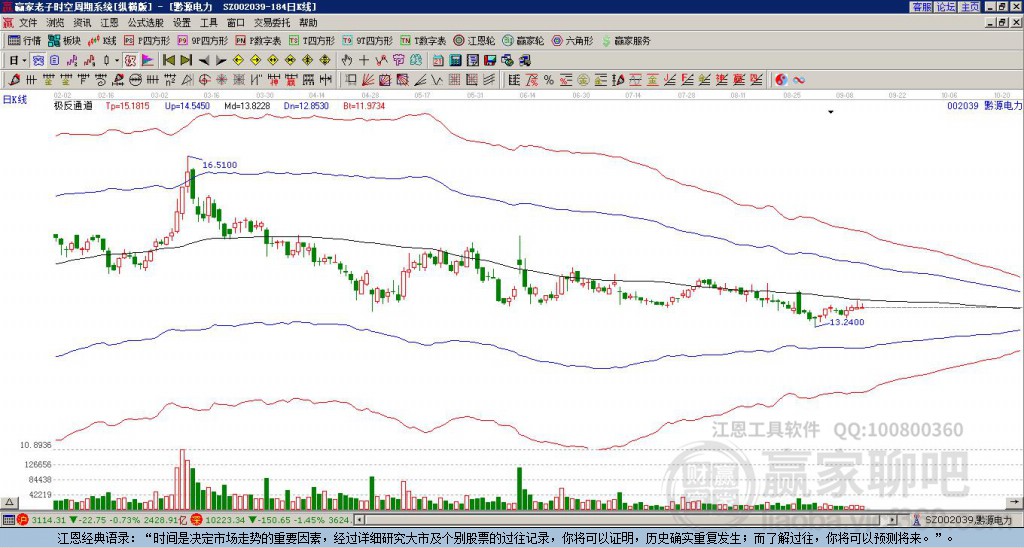The height and width of the screenshot is (548, 1024).
Task: Click horizontal scrollbar right arrow
Action: [893, 520]
